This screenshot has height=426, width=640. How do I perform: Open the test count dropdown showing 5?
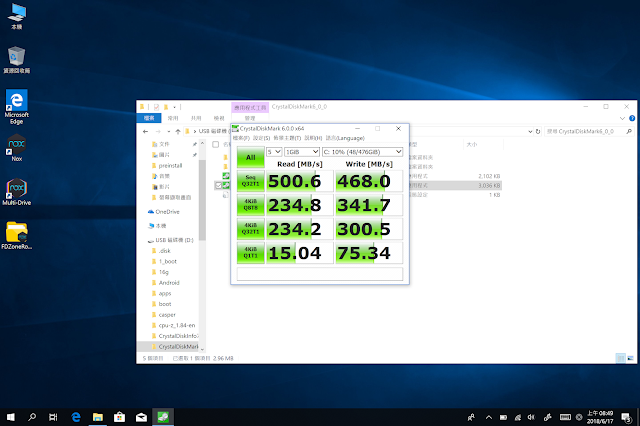[274, 152]
